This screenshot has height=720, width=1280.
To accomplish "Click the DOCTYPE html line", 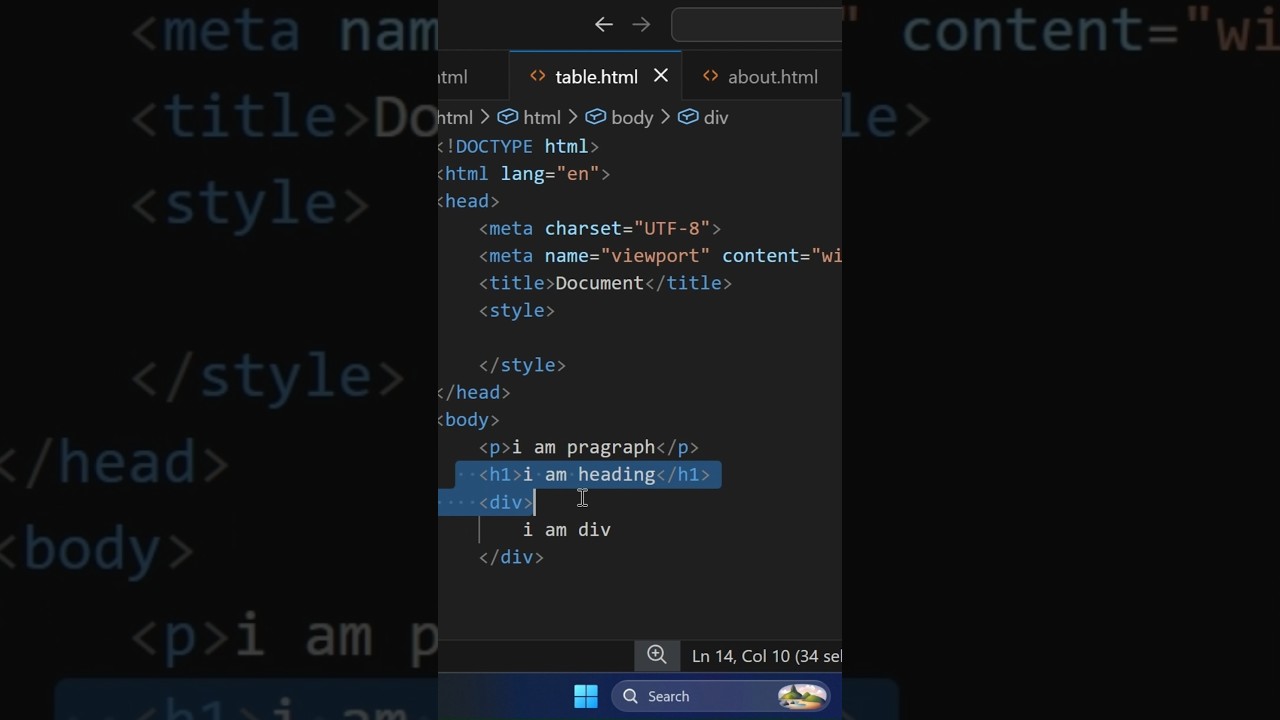I will click(519, 146).
